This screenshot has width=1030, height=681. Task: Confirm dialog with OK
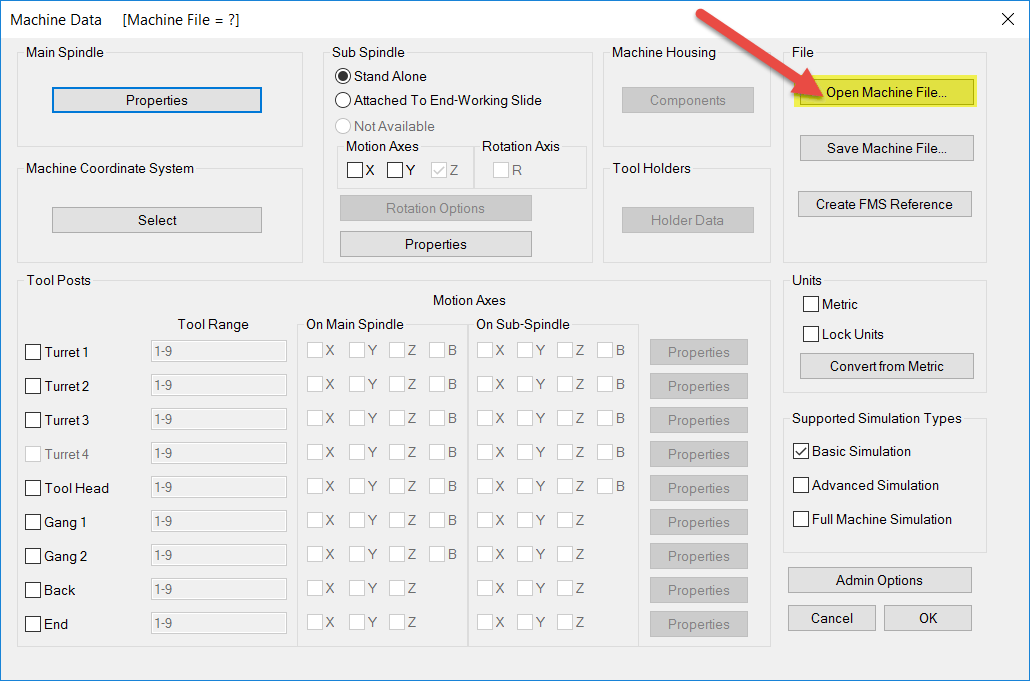(x=927, y=617)
